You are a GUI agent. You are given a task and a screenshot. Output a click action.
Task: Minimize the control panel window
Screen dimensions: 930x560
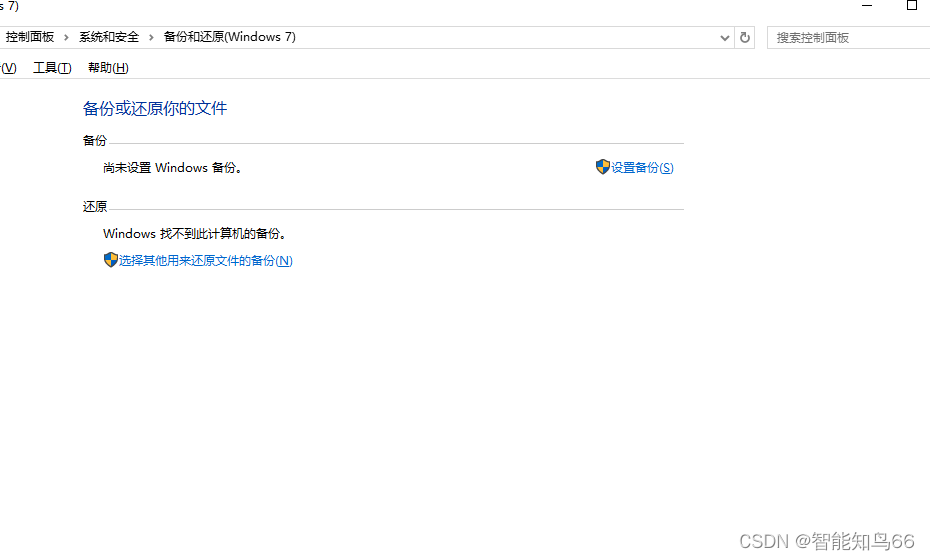click(x=867, y=6)
